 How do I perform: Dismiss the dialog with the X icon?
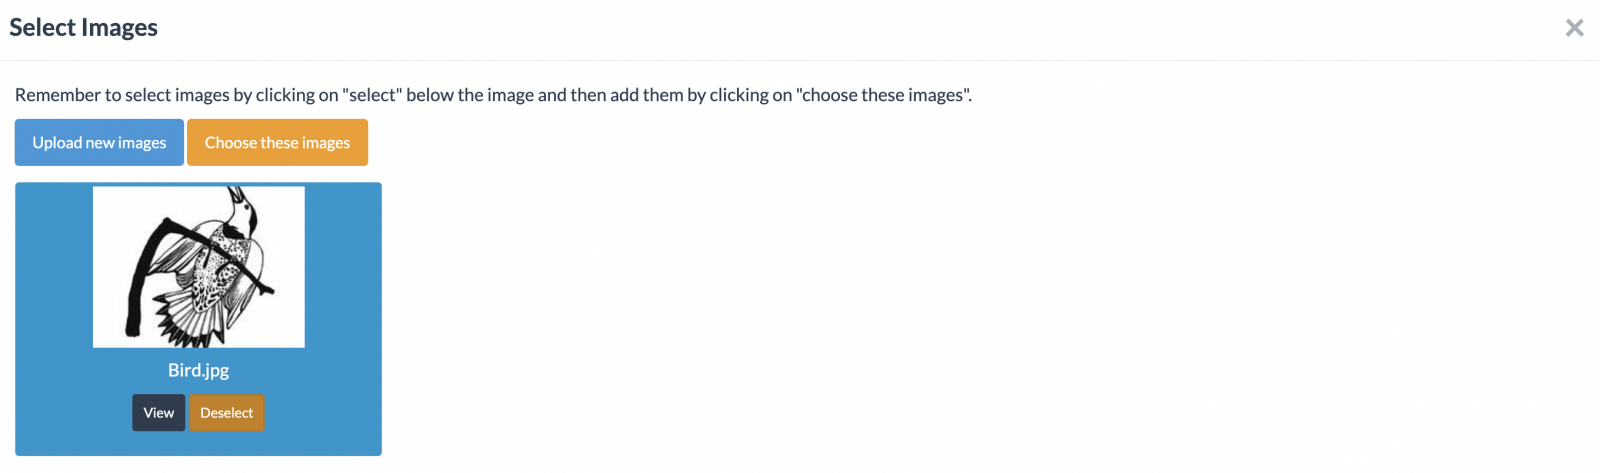coord(1574,28)
